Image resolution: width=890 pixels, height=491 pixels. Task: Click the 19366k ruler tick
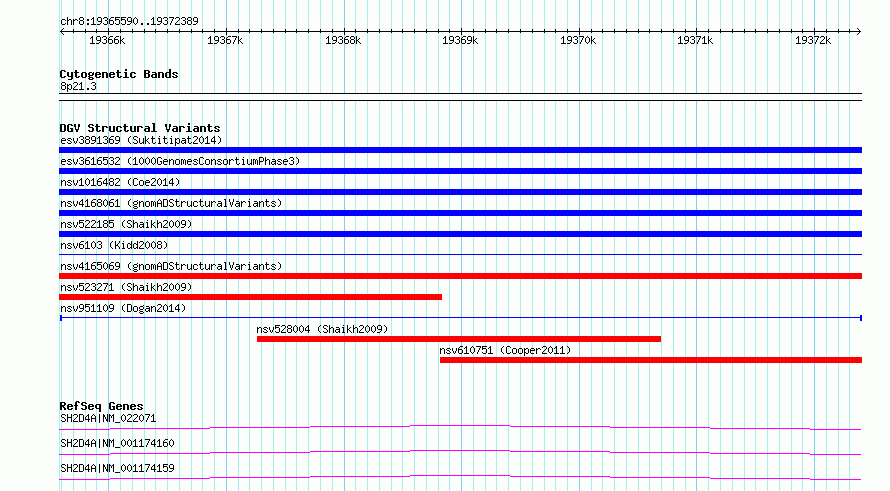tap(107, 40)
